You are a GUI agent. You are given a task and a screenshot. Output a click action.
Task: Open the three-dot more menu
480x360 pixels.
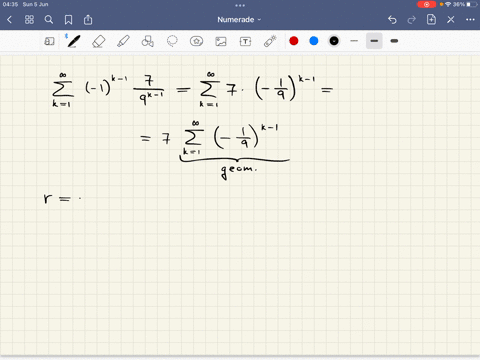coord(470,20)
